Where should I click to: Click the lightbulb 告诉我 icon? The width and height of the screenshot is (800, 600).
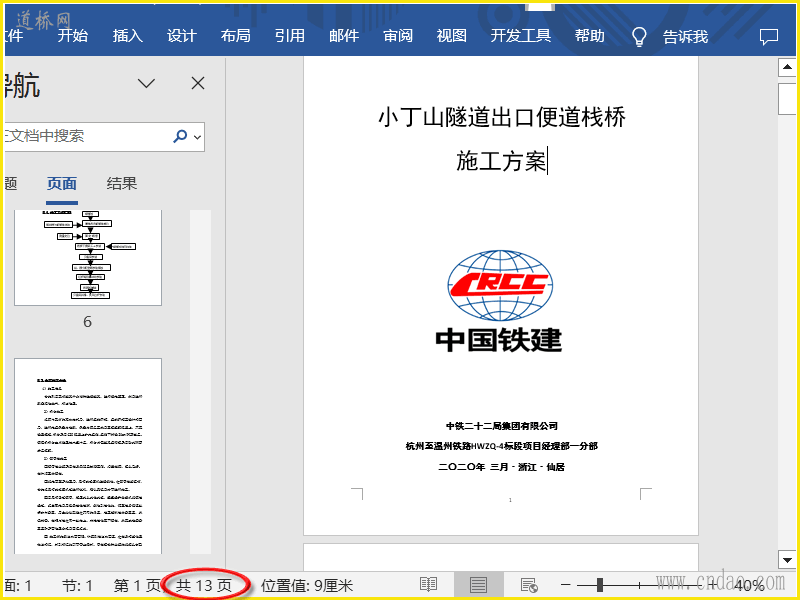click(x=639, y=37)
